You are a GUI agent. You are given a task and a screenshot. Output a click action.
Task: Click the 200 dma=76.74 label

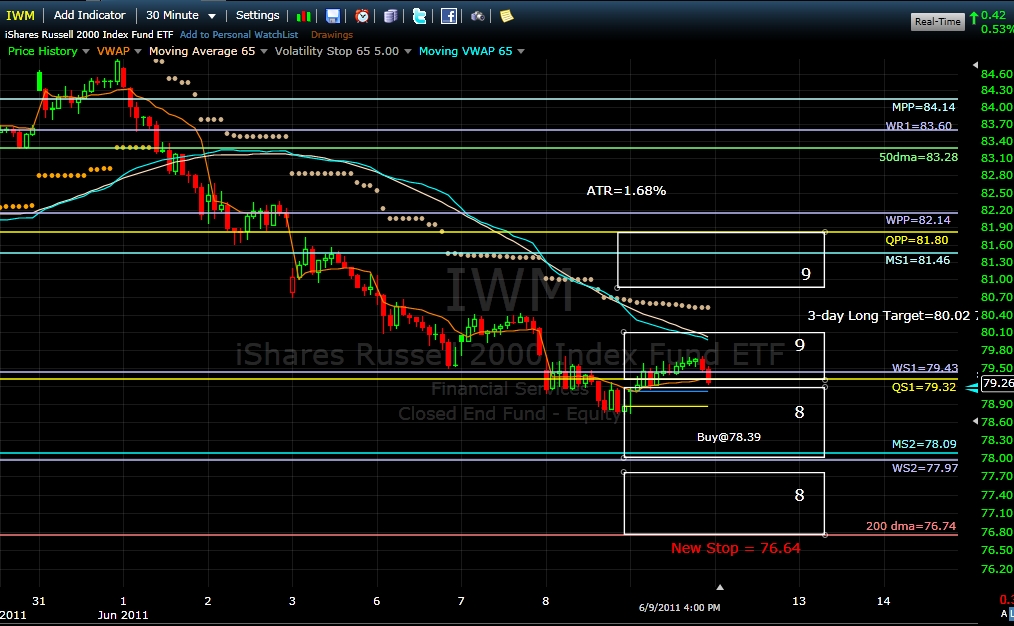point(911,526)
